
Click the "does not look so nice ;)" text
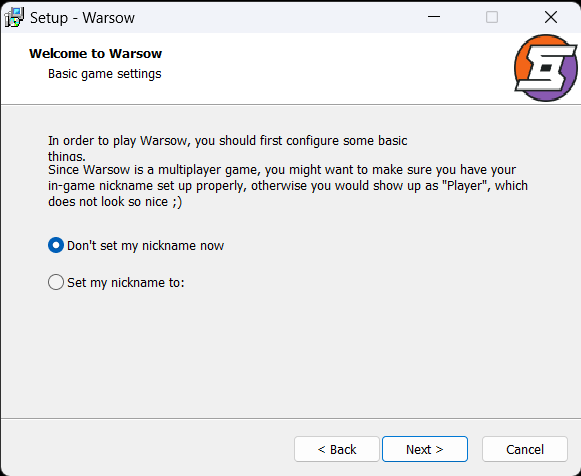pos(115,202)
